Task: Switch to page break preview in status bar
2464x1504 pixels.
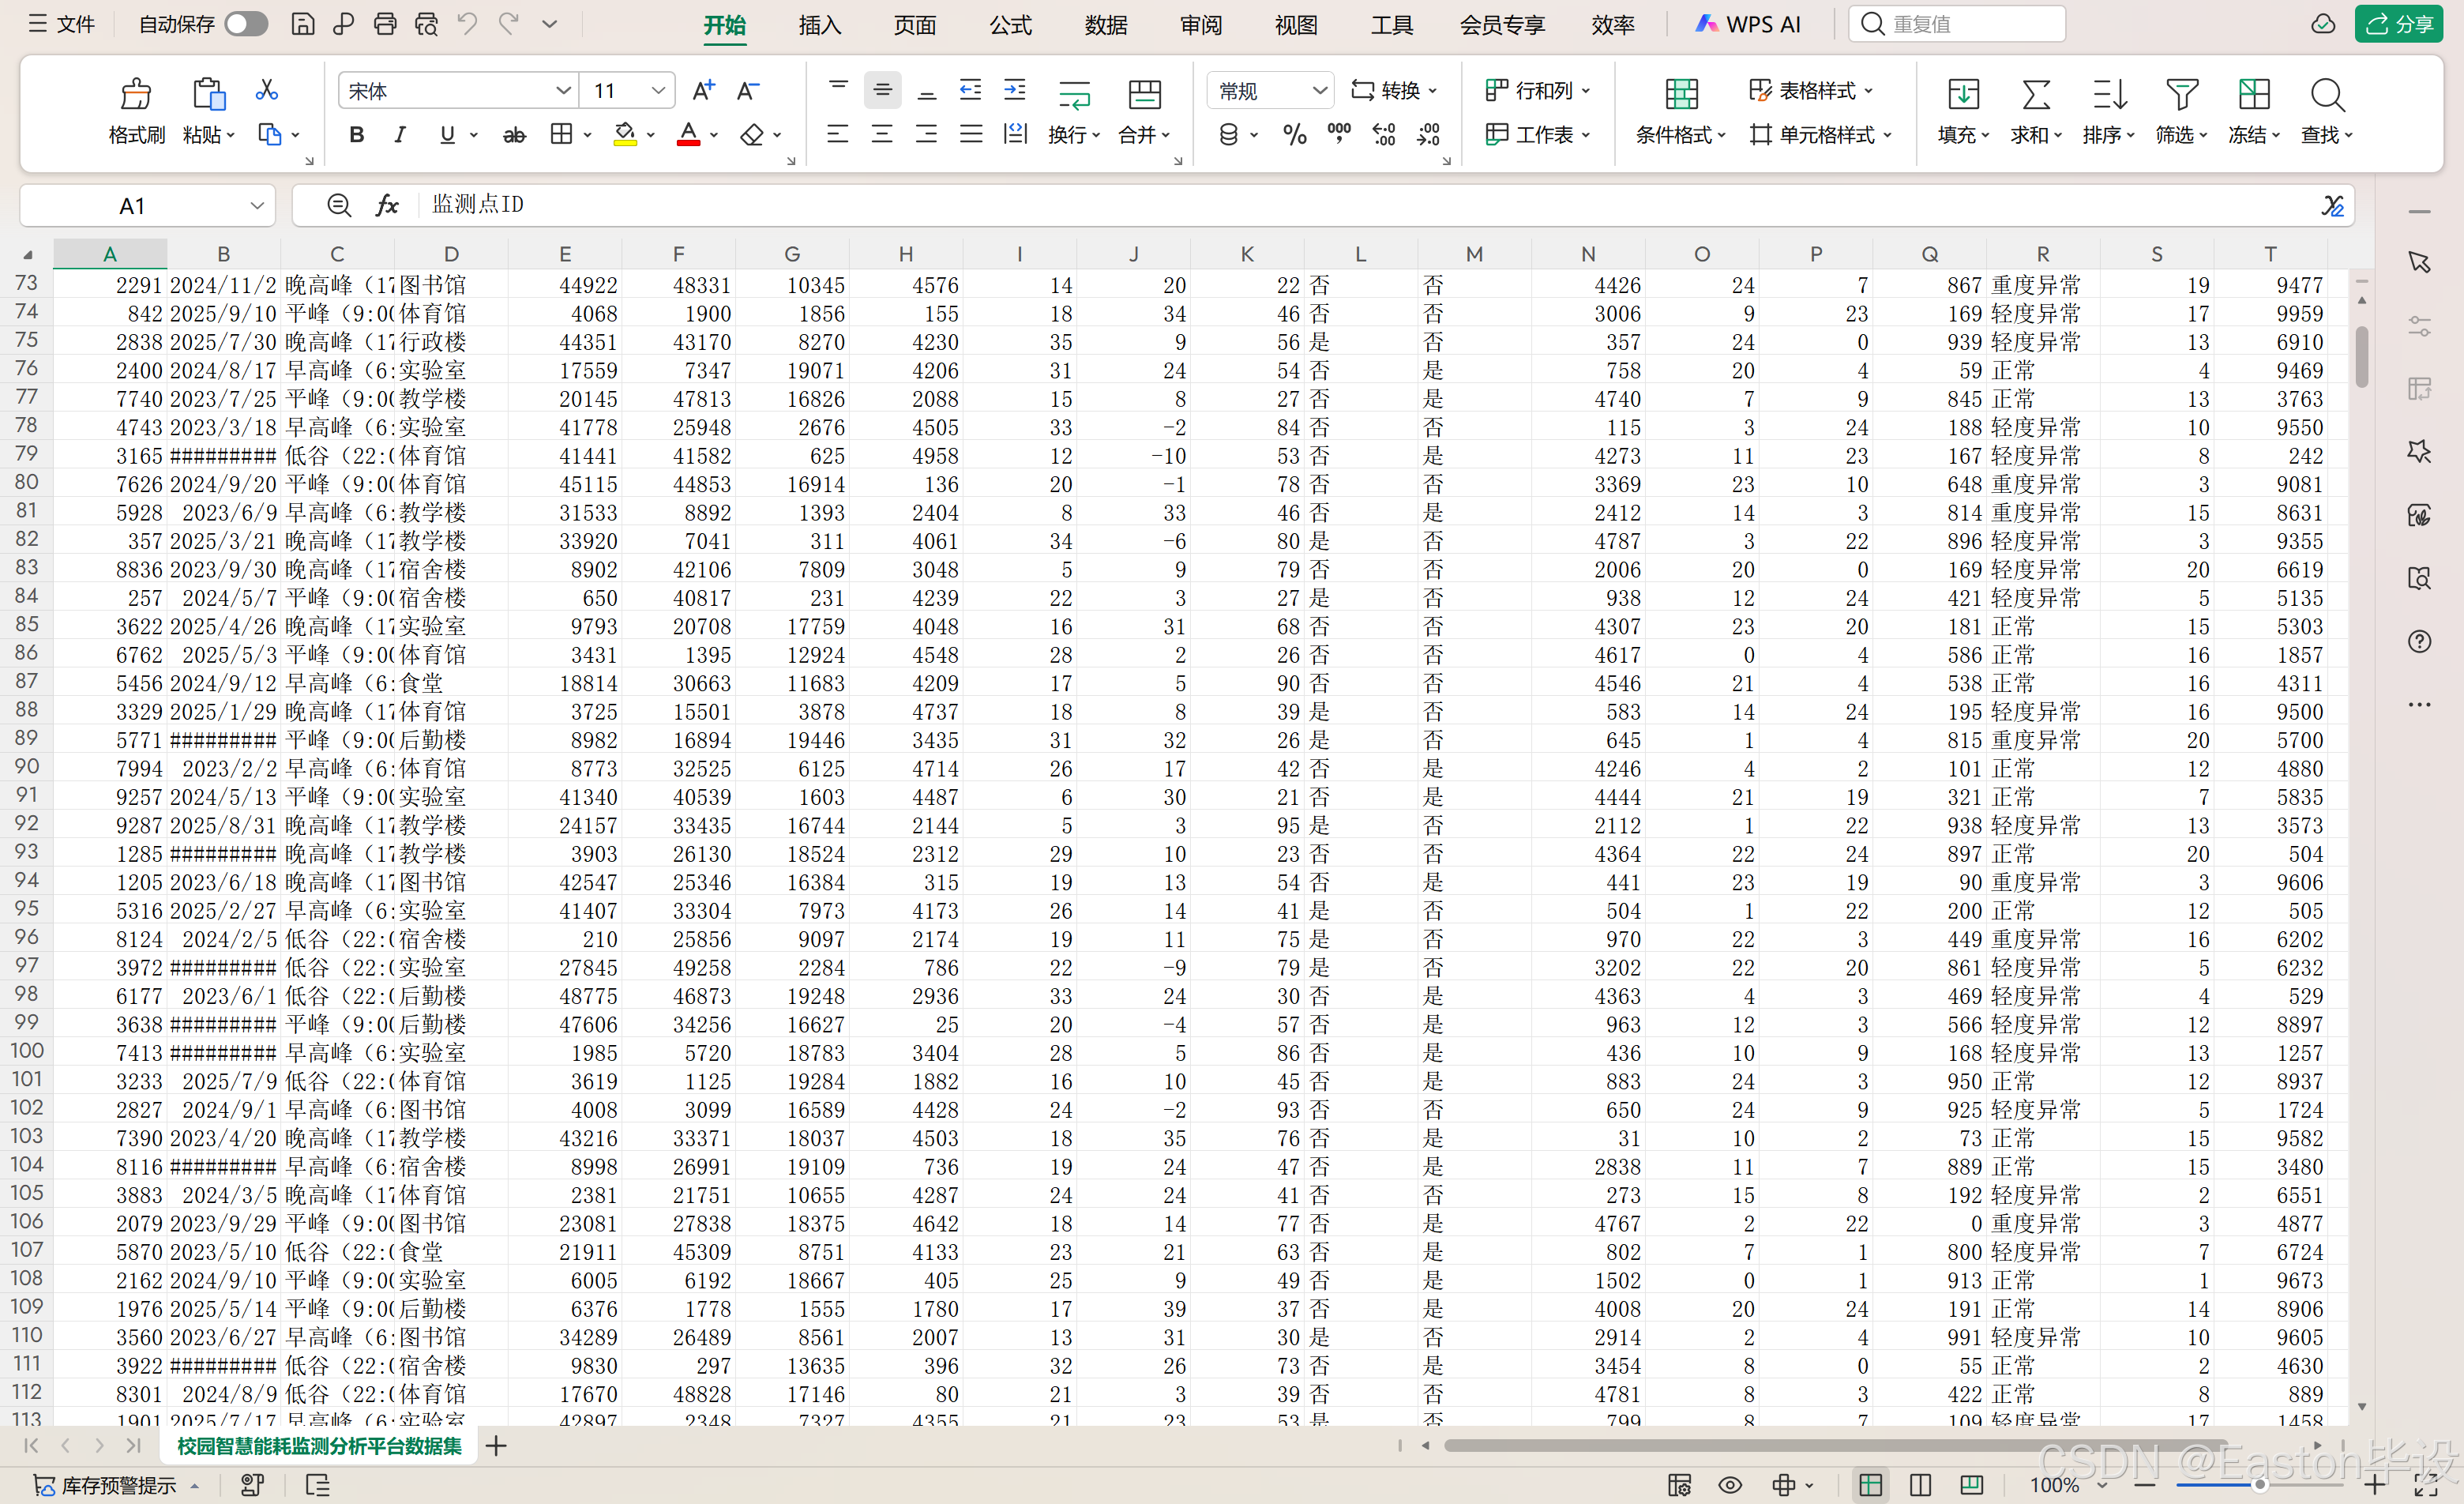Action: coord(1971,1485)
